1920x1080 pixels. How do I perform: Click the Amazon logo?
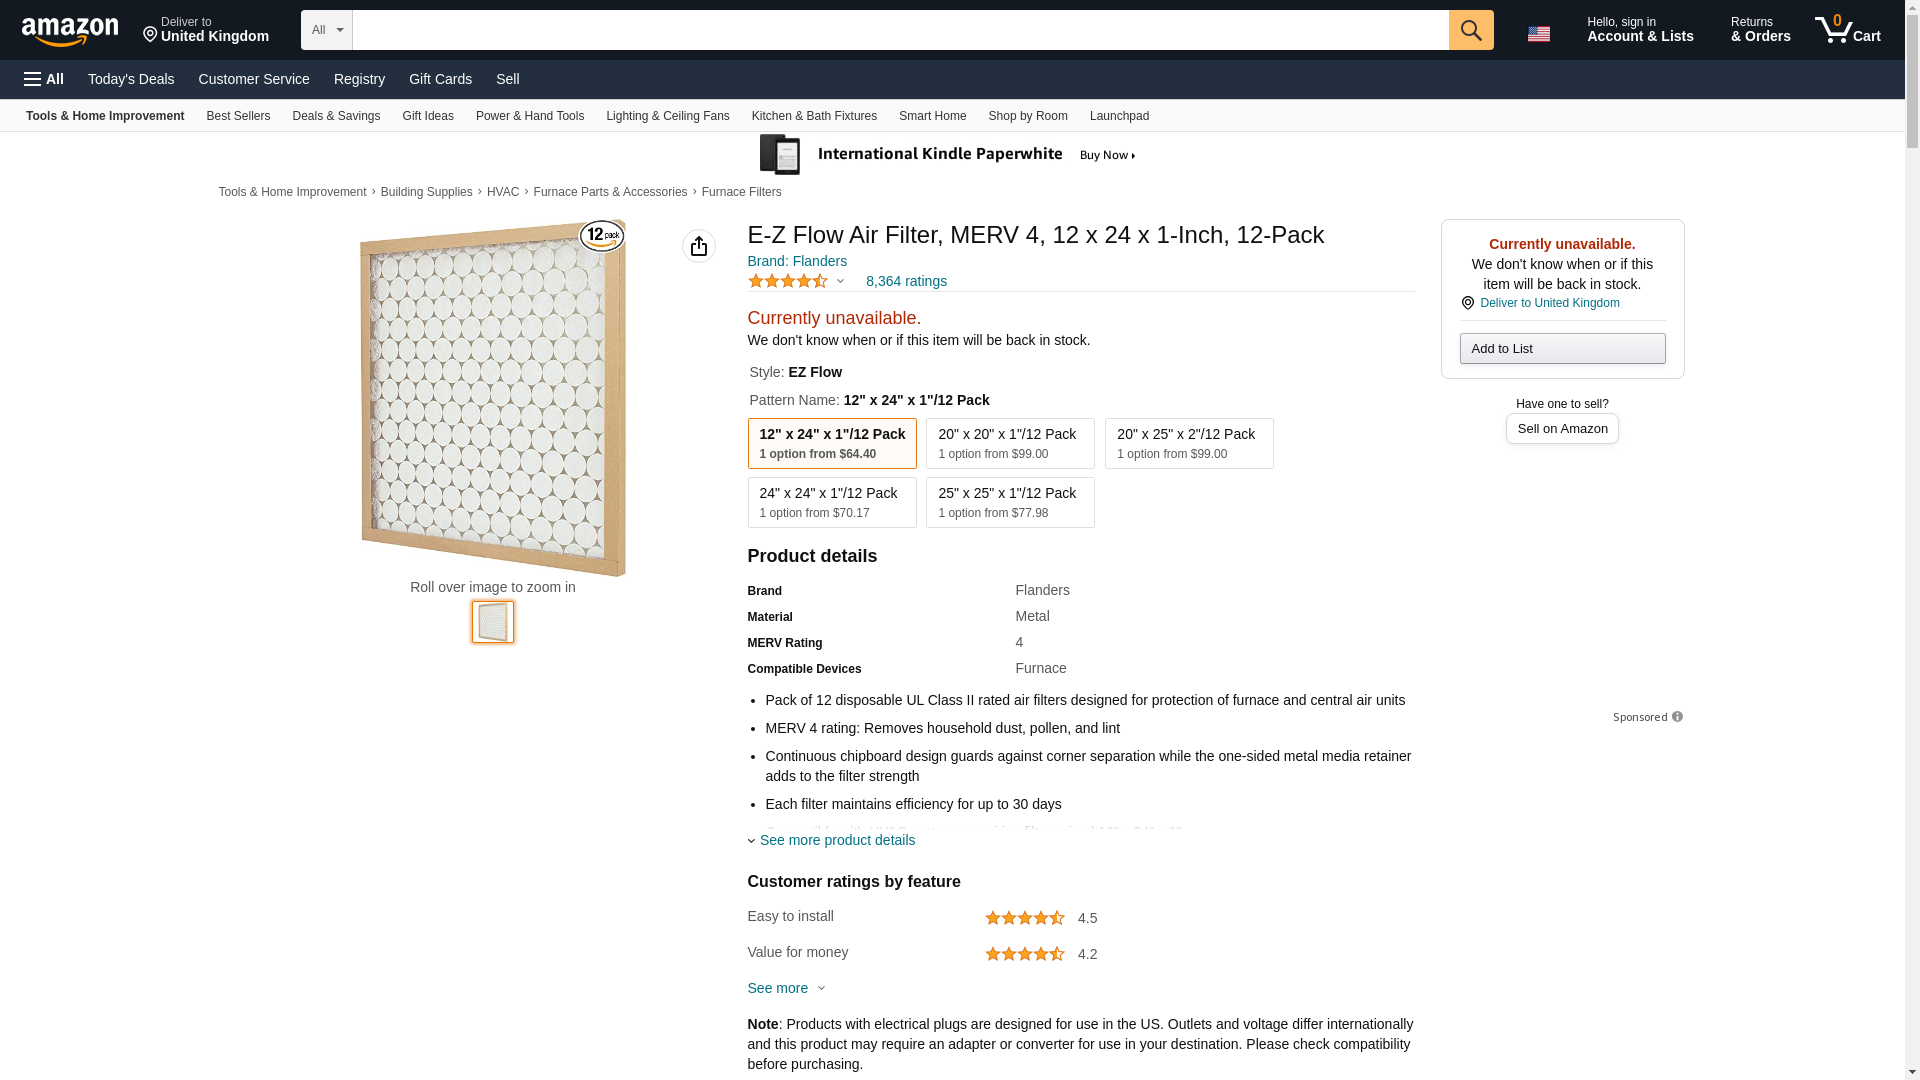[x=70, y=32]
